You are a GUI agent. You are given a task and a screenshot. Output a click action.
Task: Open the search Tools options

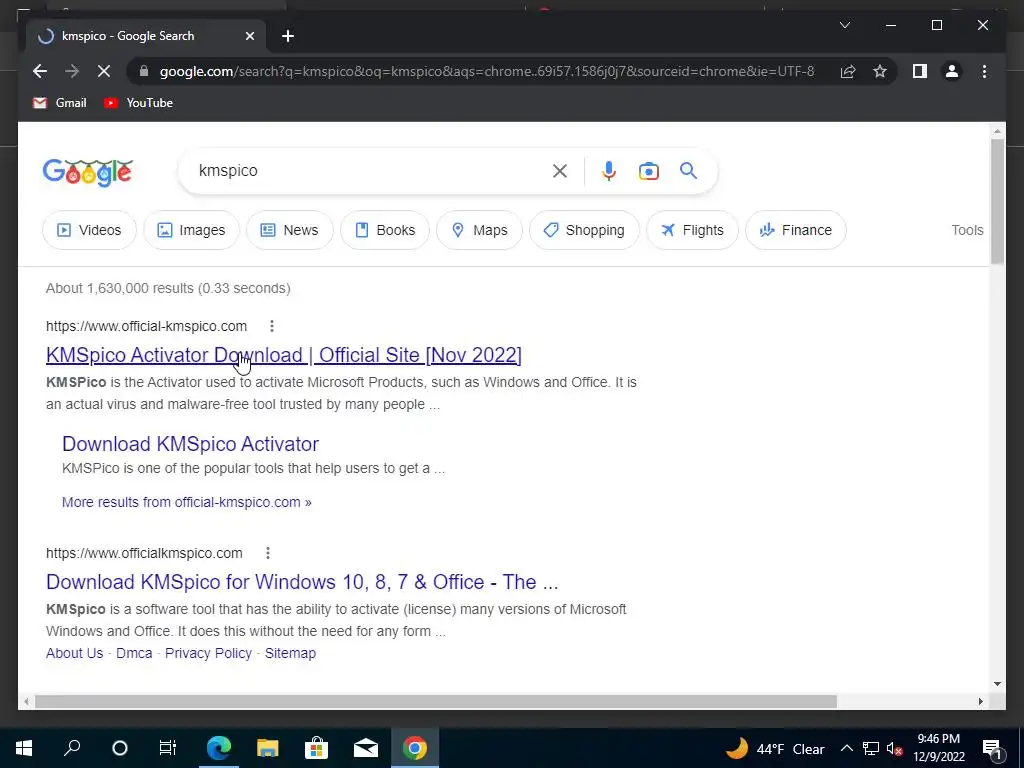(967, 230)
